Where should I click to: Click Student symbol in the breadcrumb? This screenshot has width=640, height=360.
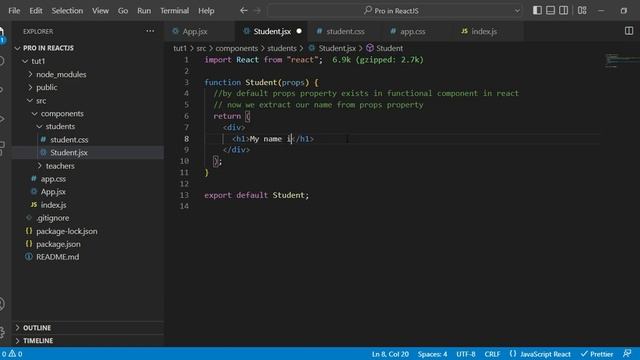[389, 48]
